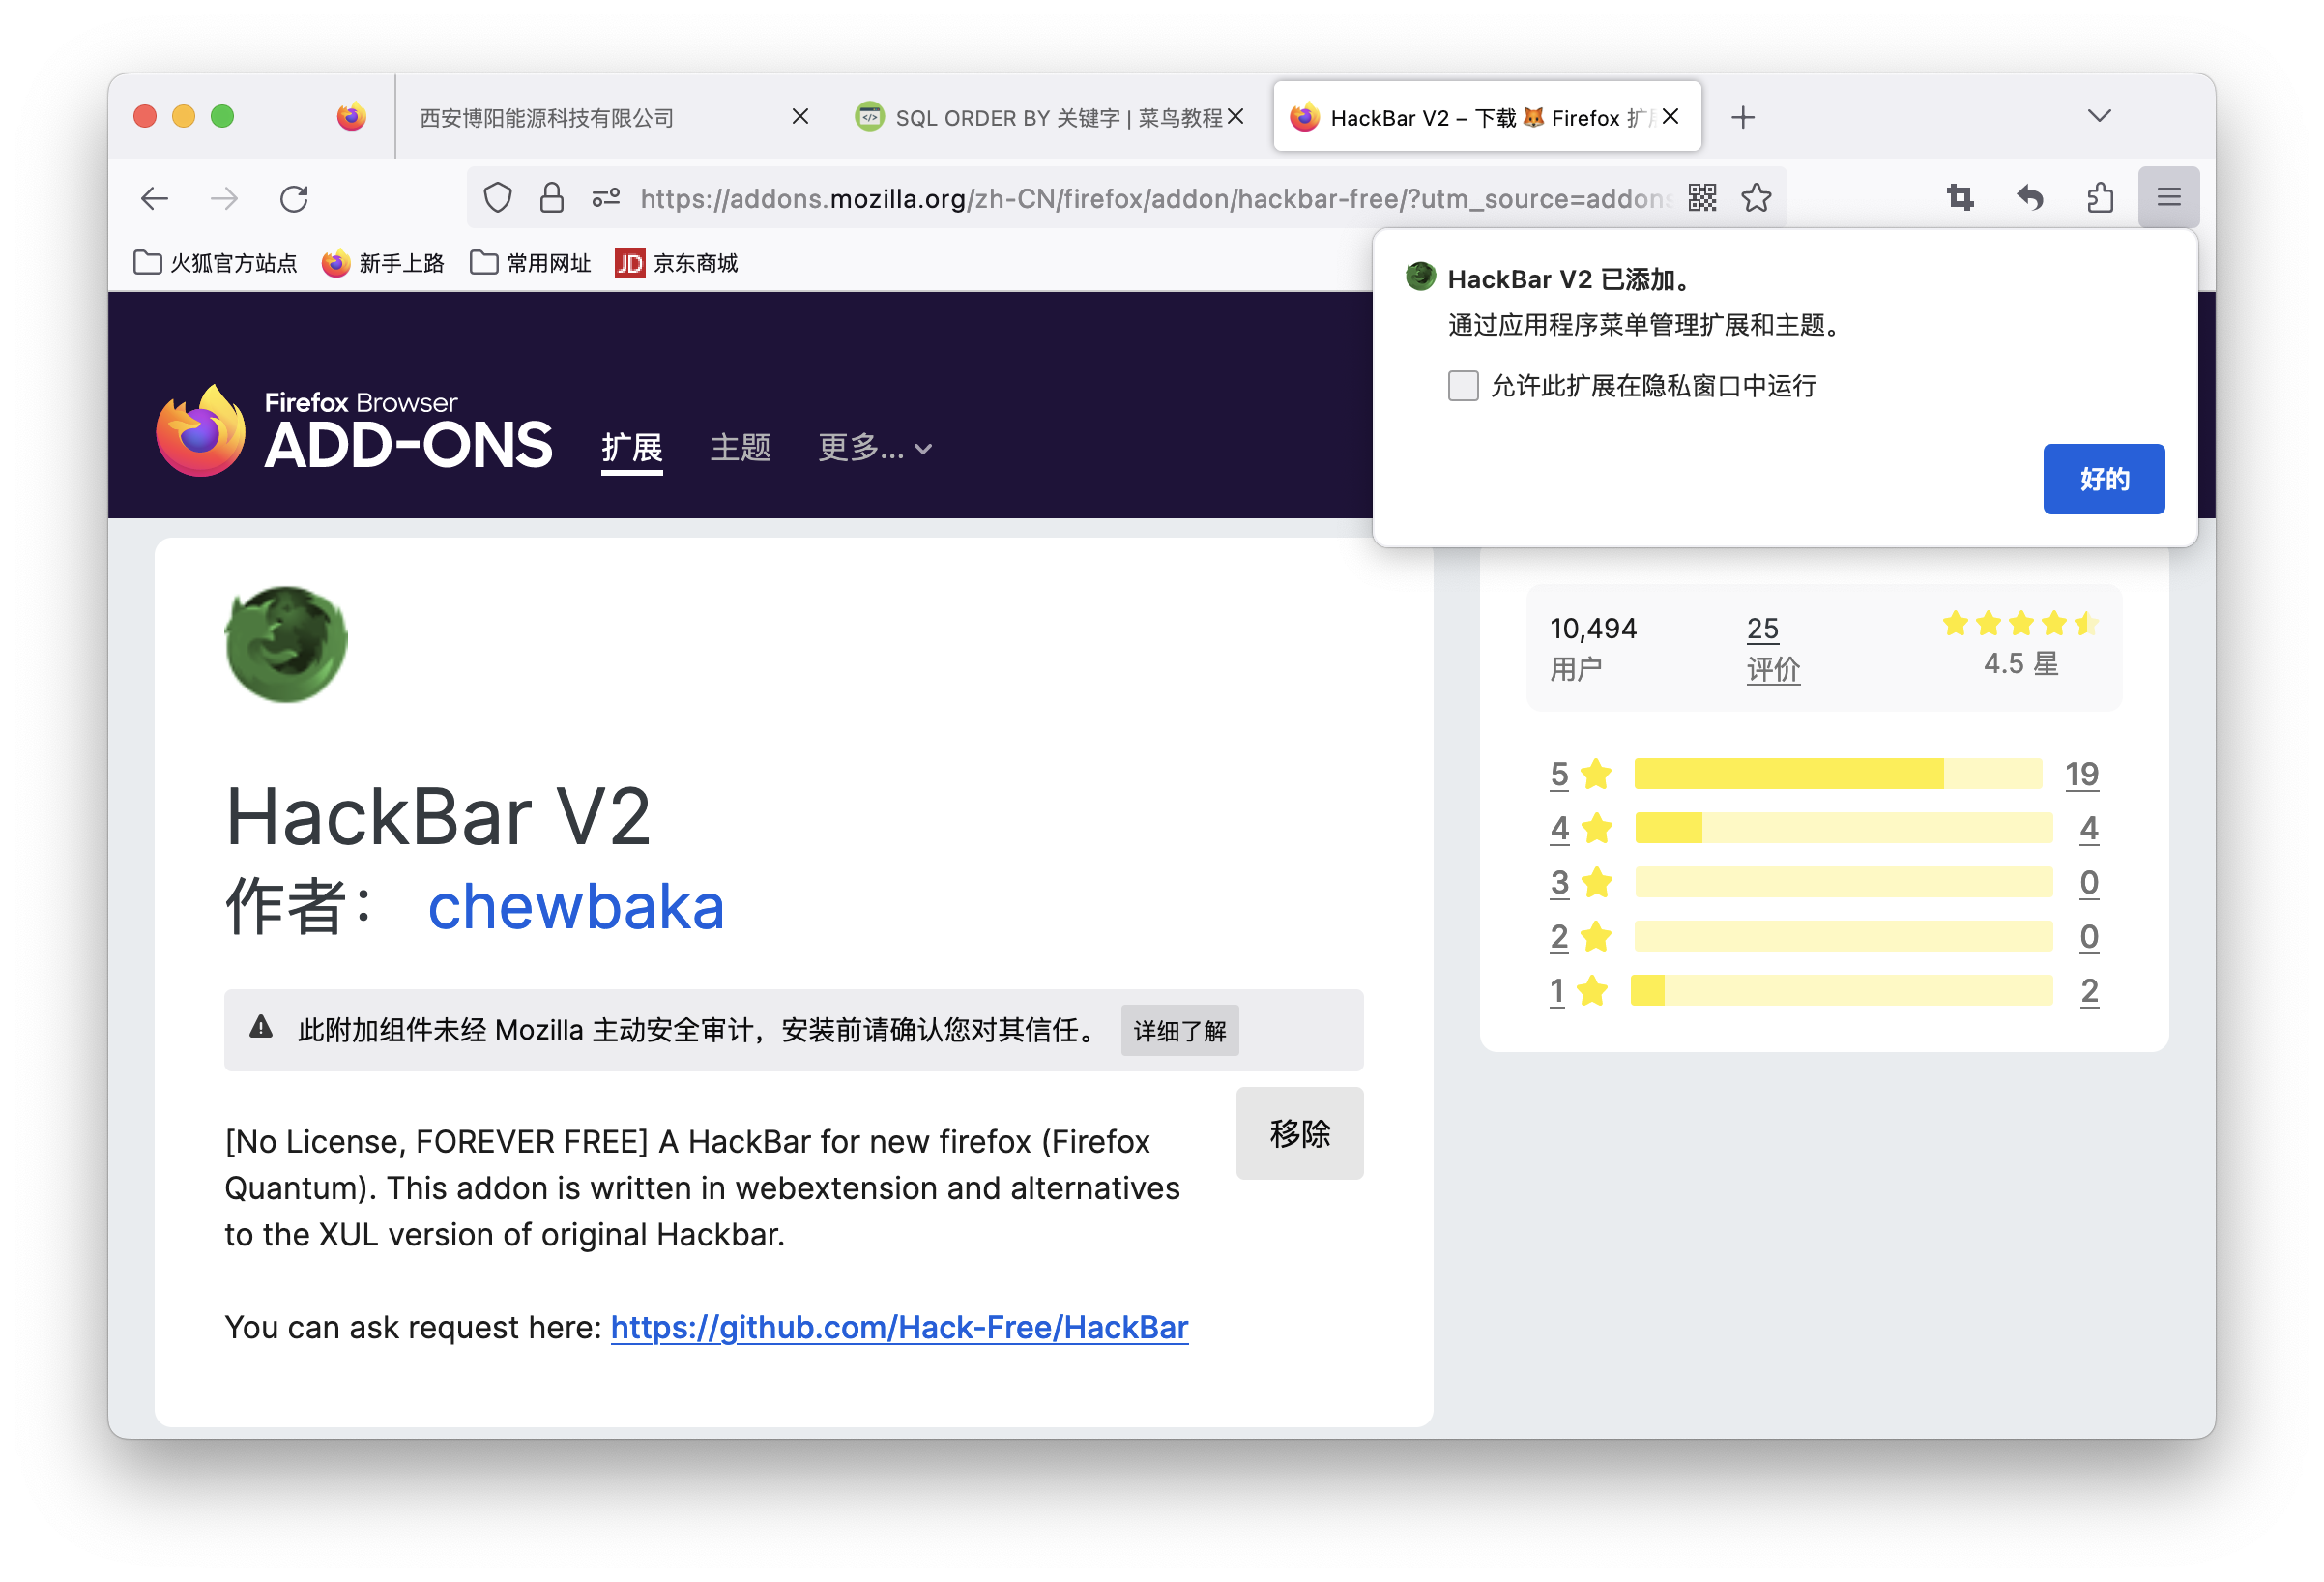
Task: Switch to SQL ORDER BY 菜鸟教程 tab
Action: tap(1050, 117)
